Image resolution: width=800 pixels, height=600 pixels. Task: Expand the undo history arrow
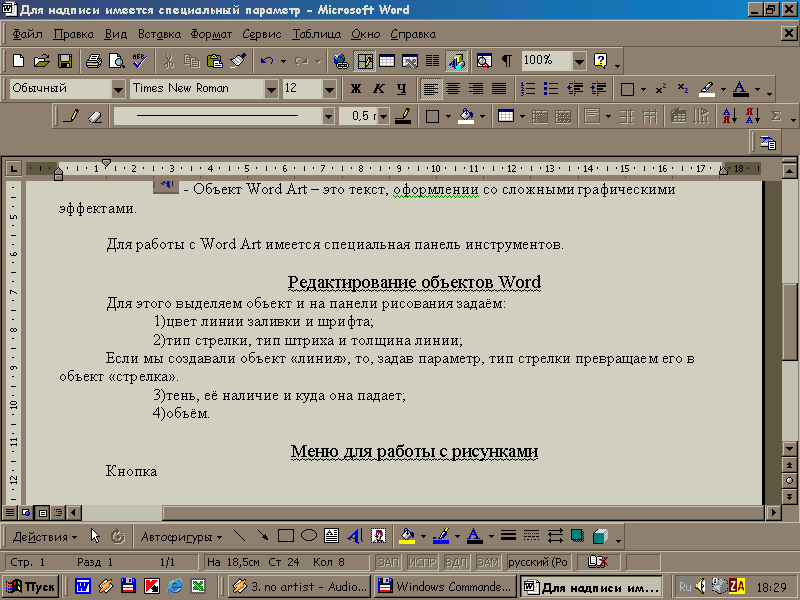pyautogui.click(x=283, y=62)
